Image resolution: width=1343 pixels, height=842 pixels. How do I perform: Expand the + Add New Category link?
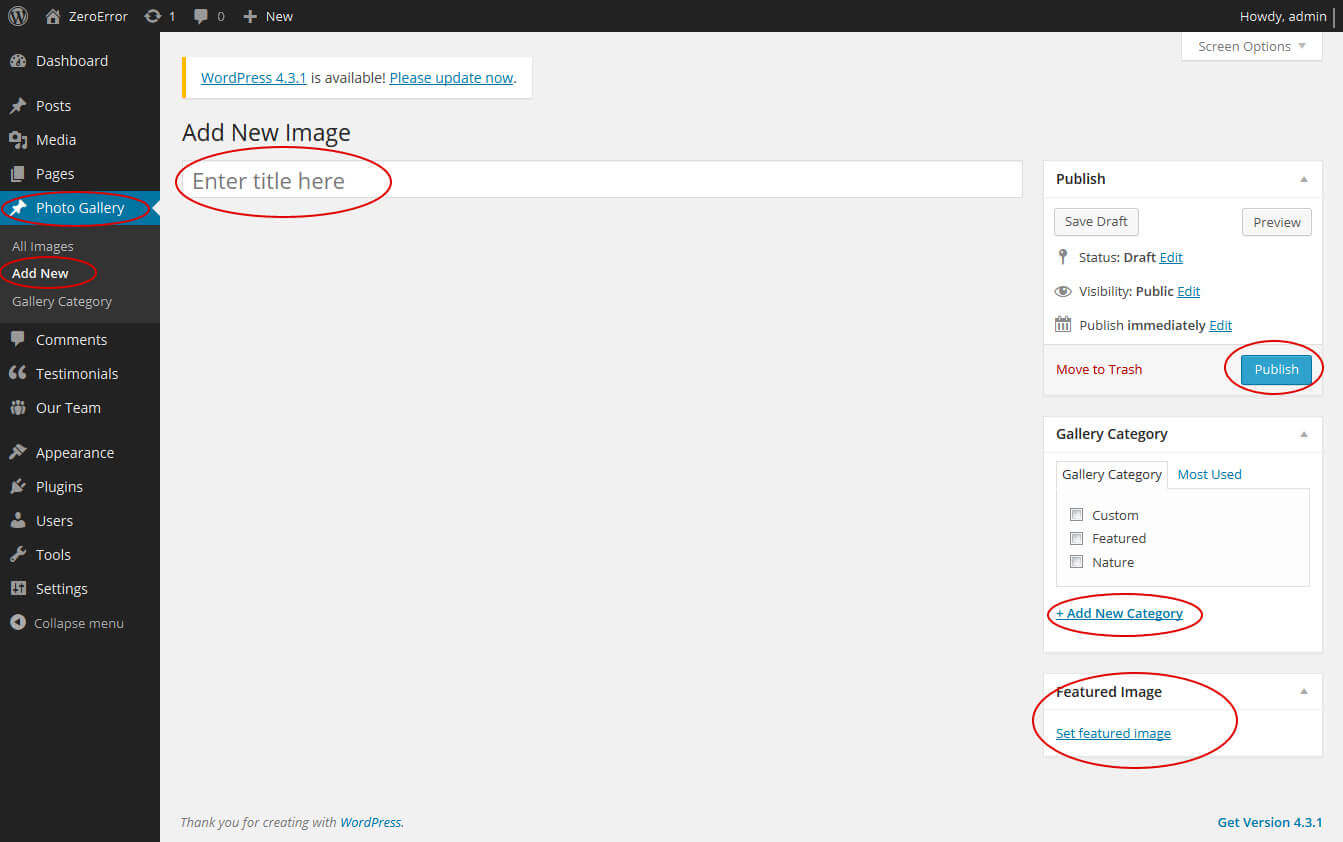pos(1119,614)
